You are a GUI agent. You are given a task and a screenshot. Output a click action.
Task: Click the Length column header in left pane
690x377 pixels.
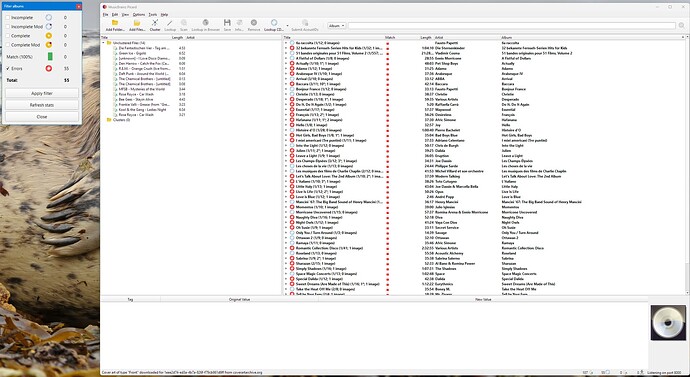coord(177,38)
